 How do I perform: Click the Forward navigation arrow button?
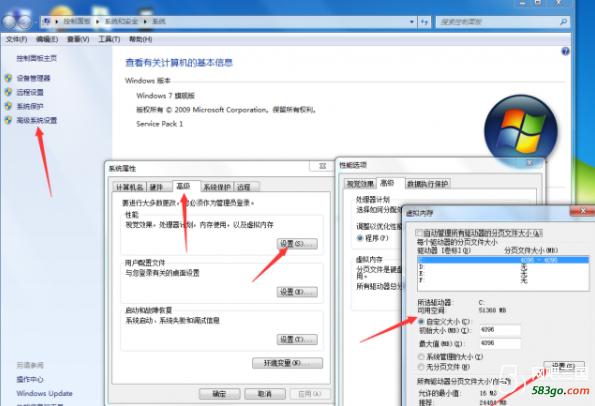click(25, 22)
